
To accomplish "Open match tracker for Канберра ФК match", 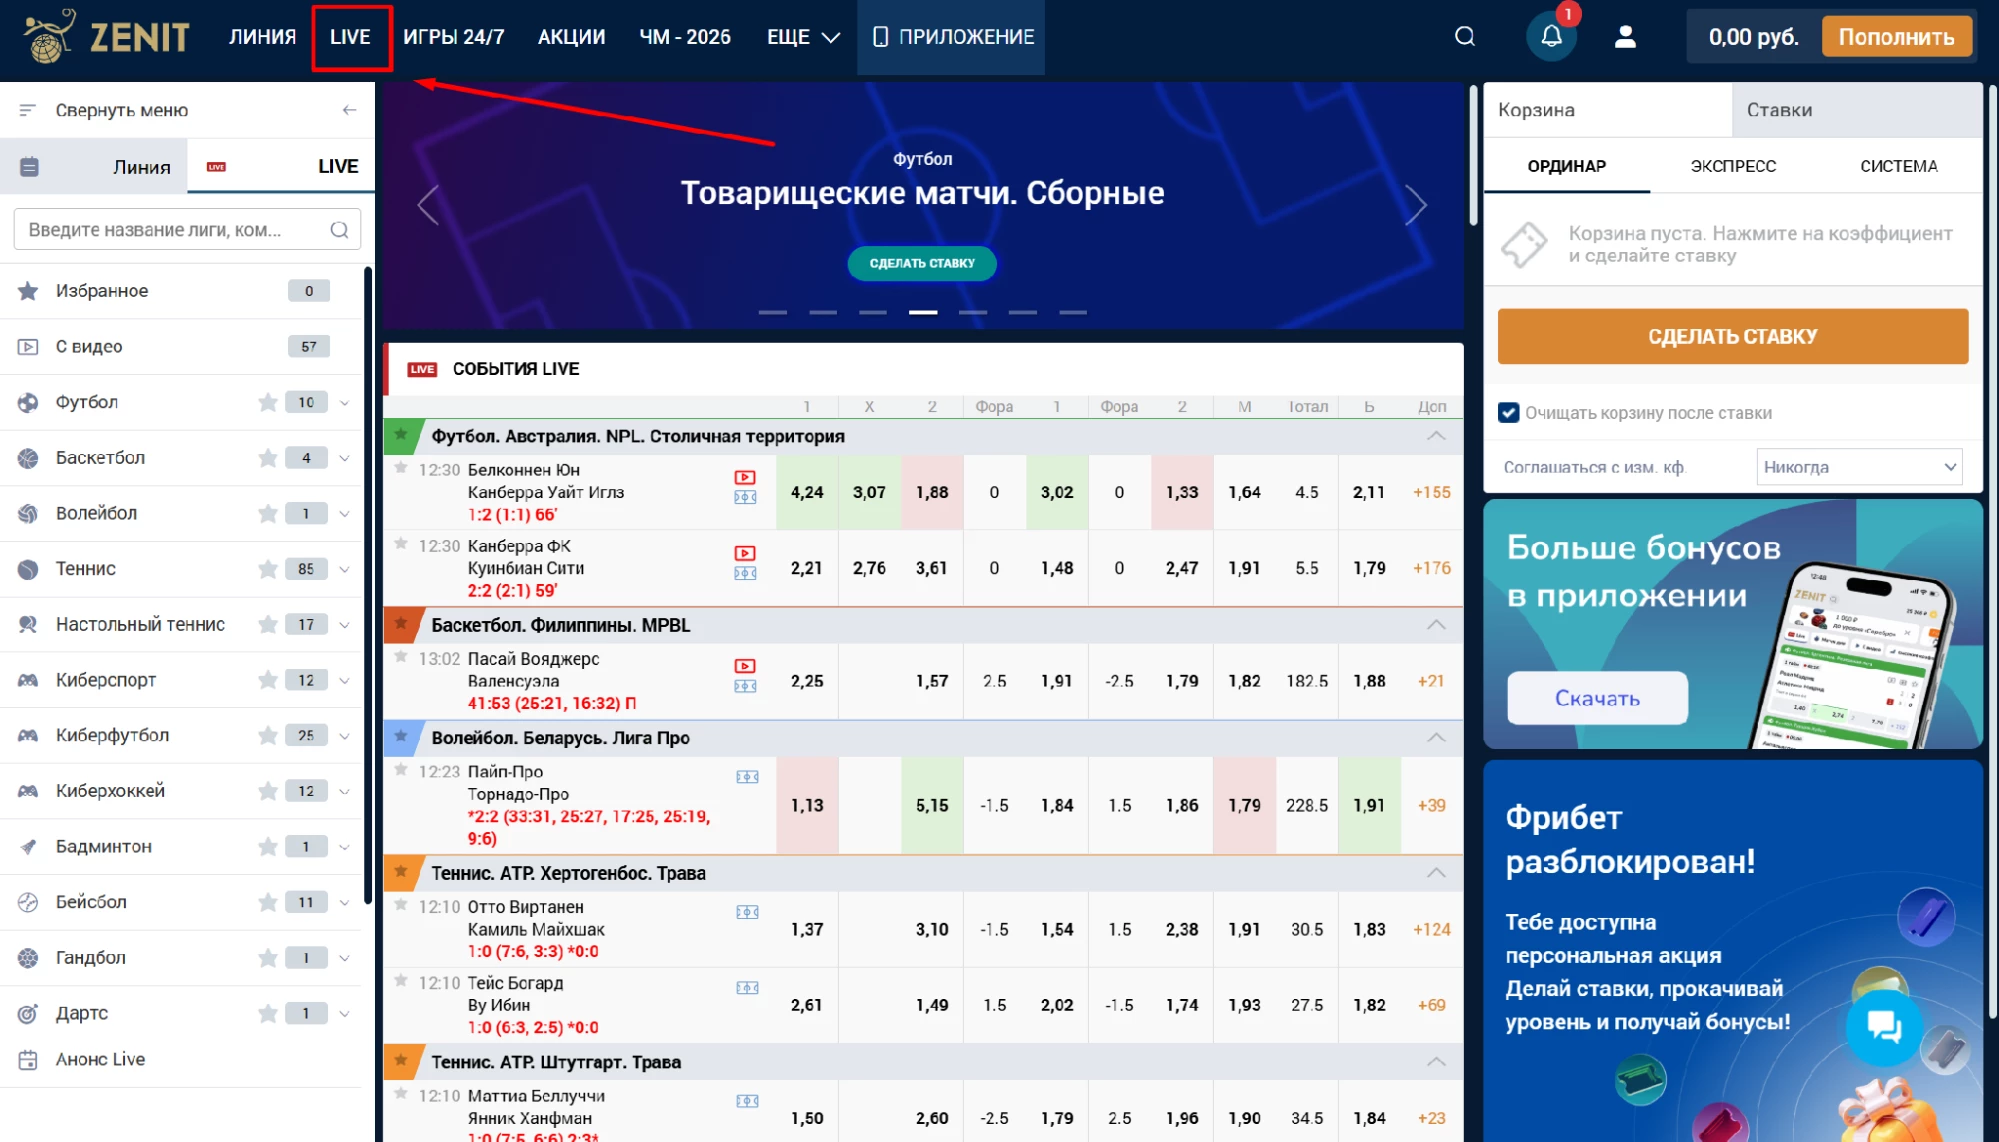I will pos(745,573).
